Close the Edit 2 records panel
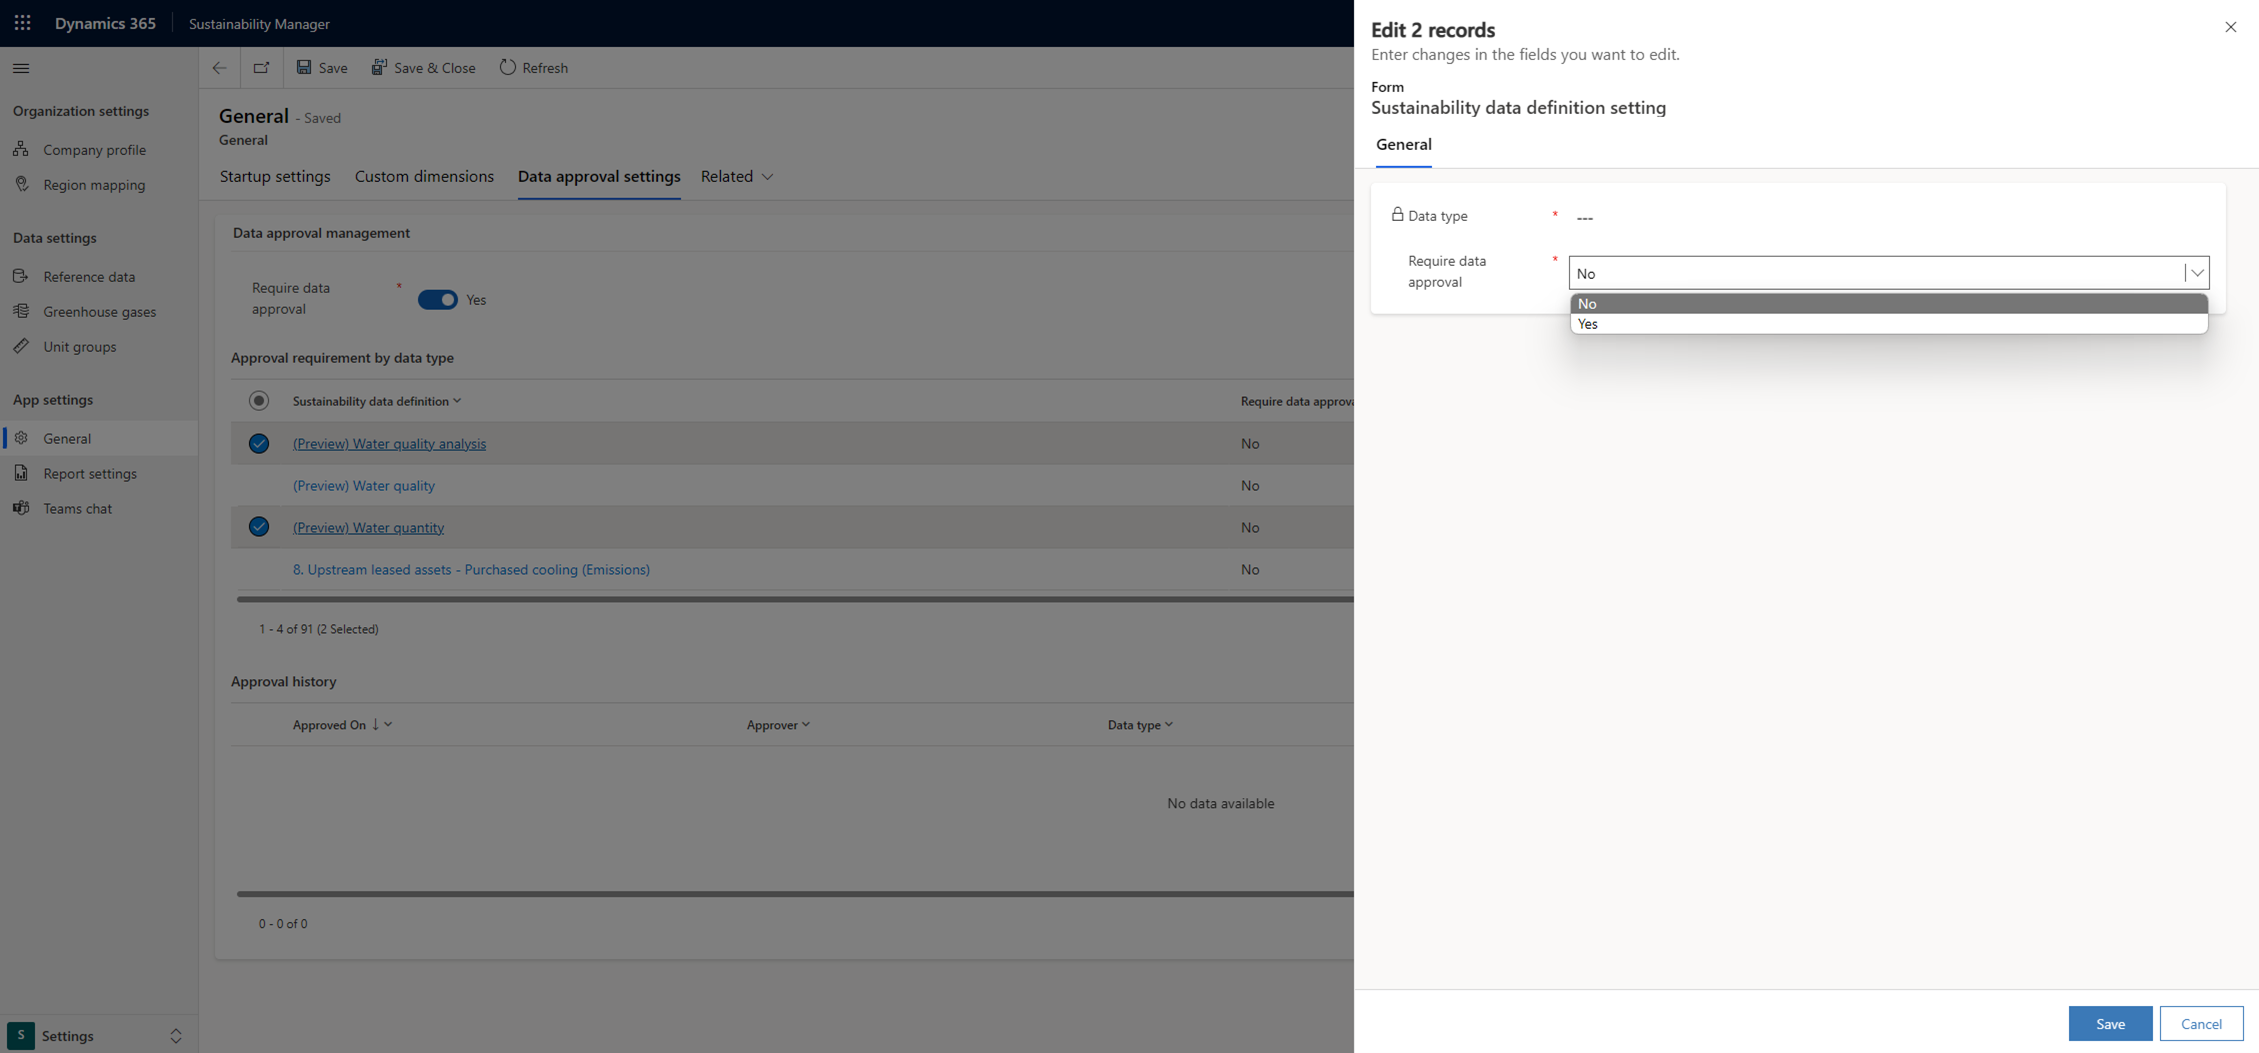Screen dimensions: 2259x1053 2230,27
